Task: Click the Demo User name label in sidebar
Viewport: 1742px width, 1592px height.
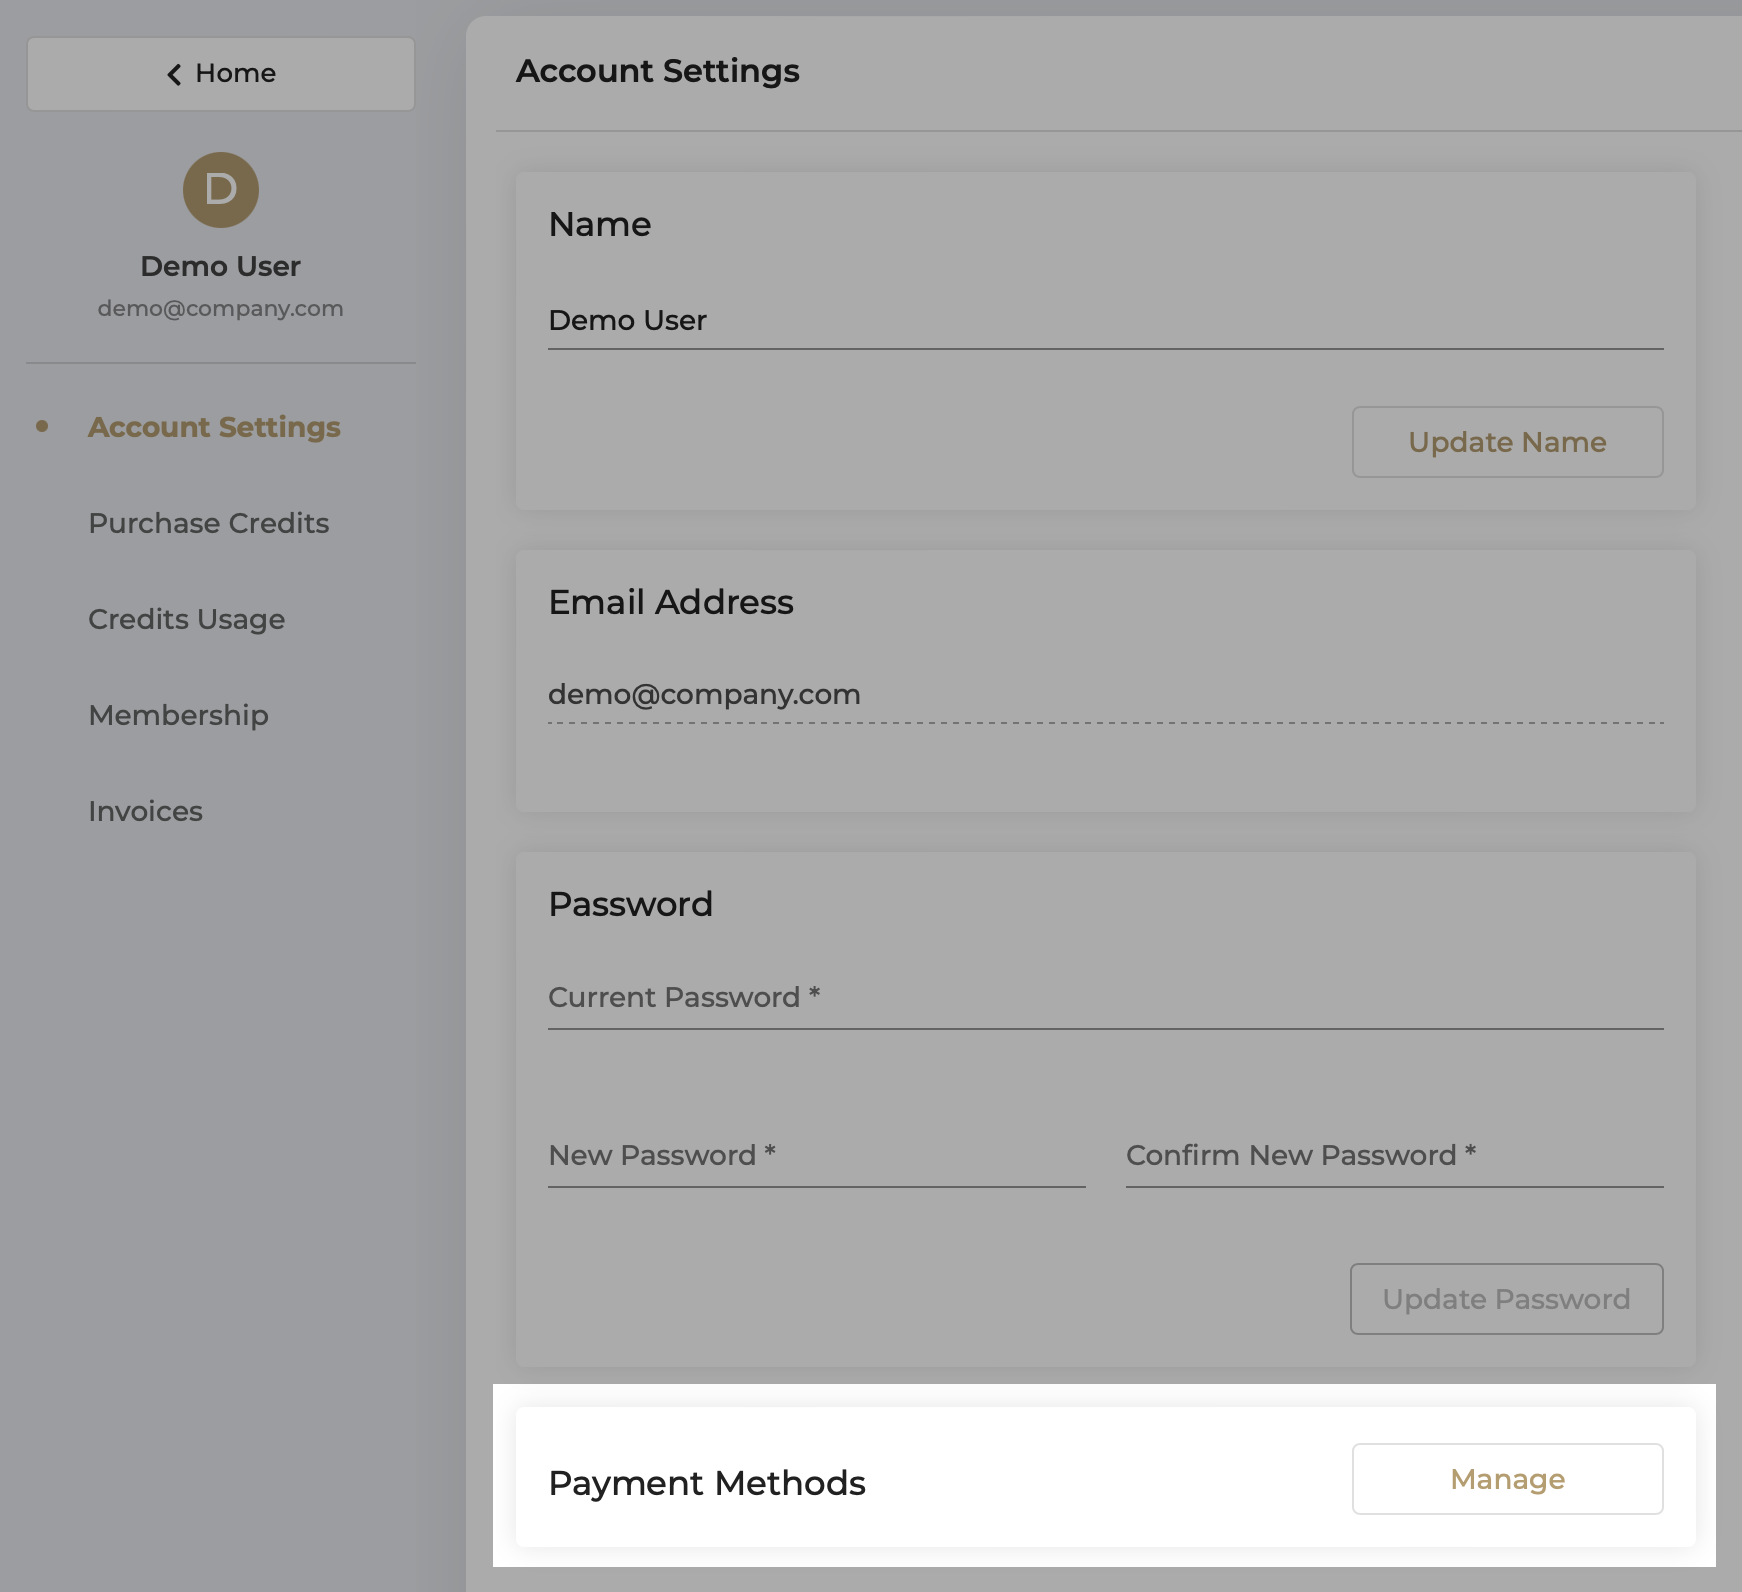Action: click(x=220, y=266)
